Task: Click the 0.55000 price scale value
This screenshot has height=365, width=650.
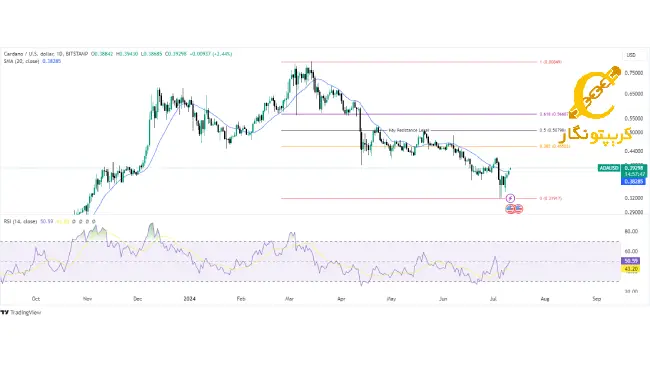Action: tap(633, 119)
